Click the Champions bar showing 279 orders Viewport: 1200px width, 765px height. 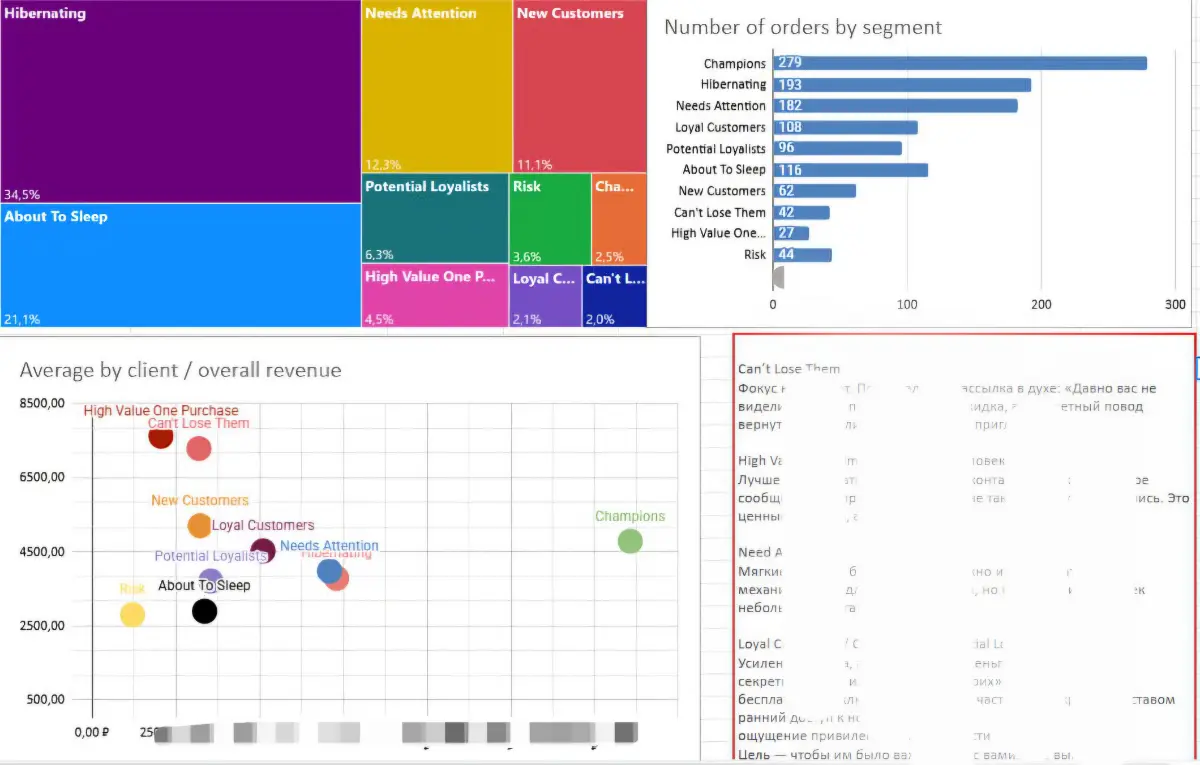click(960, 63)
